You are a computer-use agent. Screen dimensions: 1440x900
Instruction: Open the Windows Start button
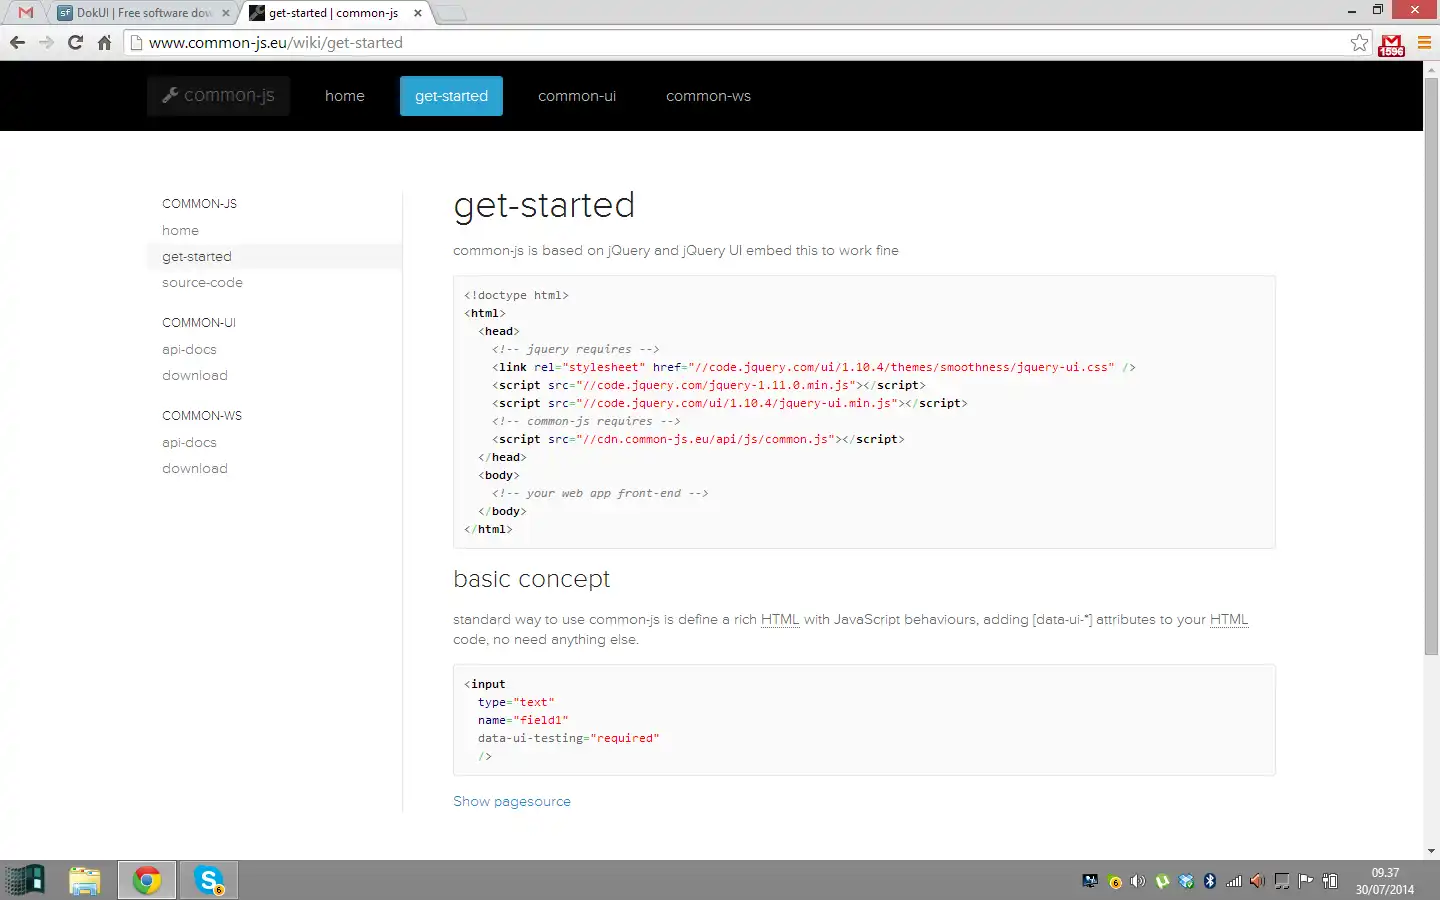[25, 880]
